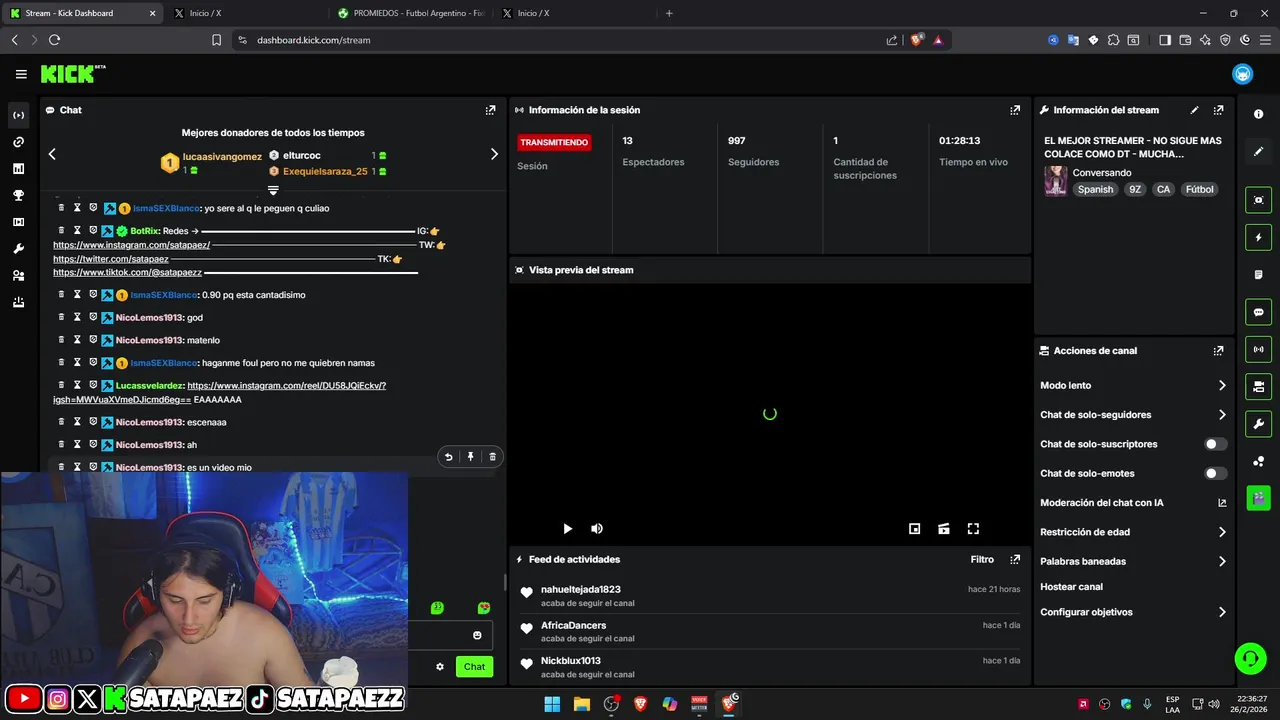This screenshot has height=720, width=1280.
Task: Open the user avatar menu
Action: point(1242,74)
